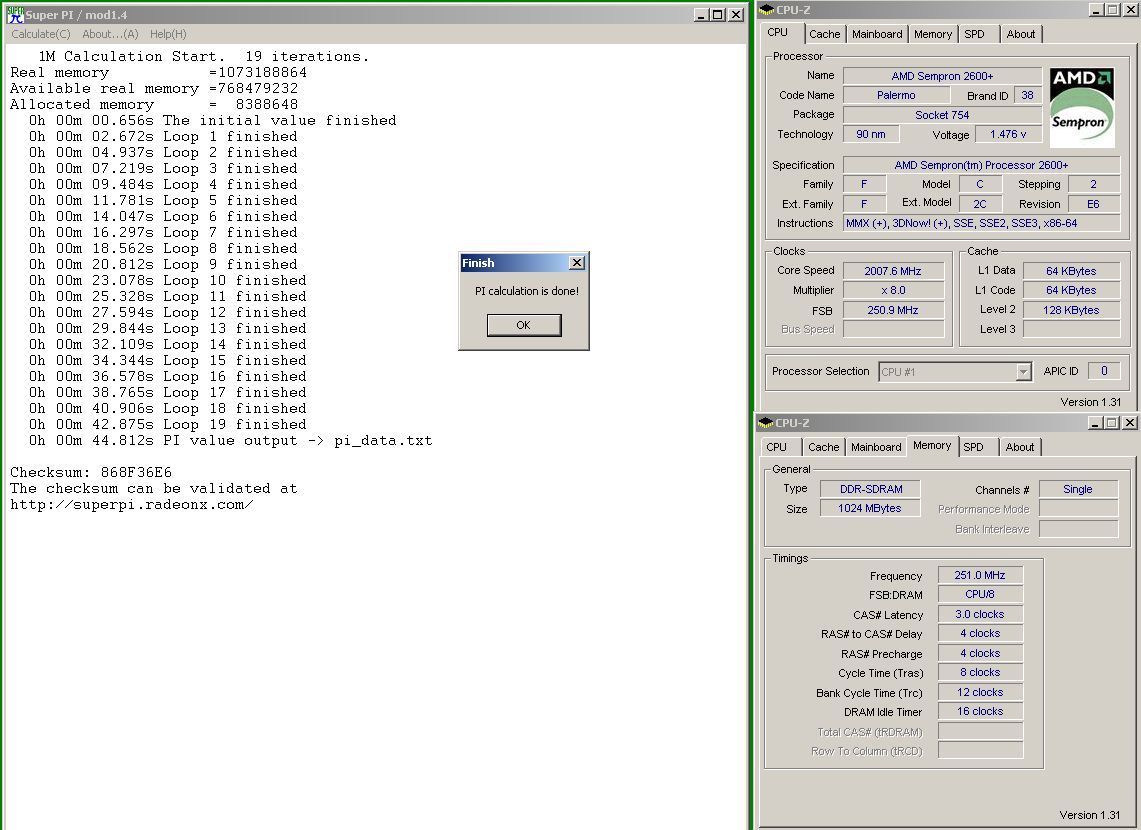Expand the Processor Selection CPU #1 dropdown
The width and height of the screenshot is (1141, 830).
pyautogui.click(x=1024, y=372)
